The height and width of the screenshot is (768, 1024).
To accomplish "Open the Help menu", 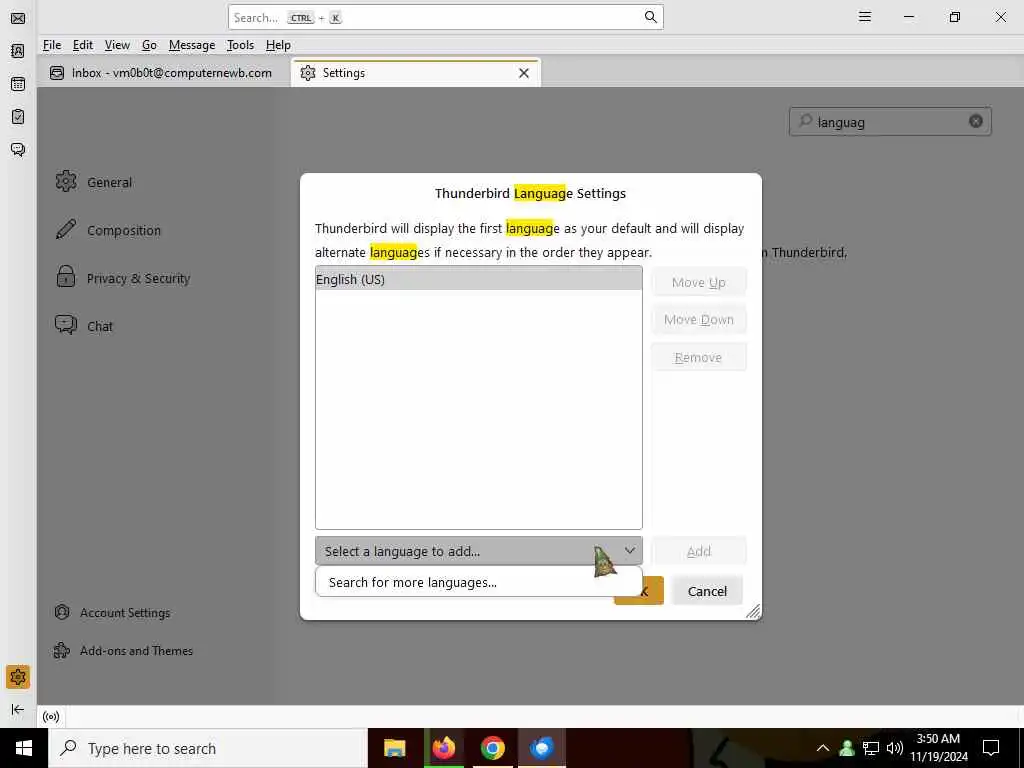I will pos(278,45).
